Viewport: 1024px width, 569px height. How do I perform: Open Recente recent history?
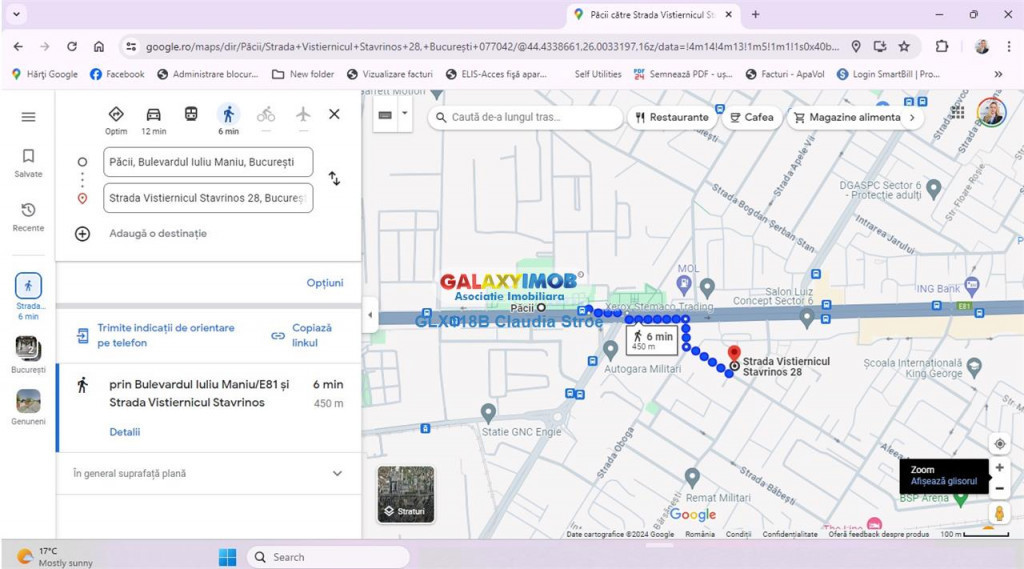[28, 216]
